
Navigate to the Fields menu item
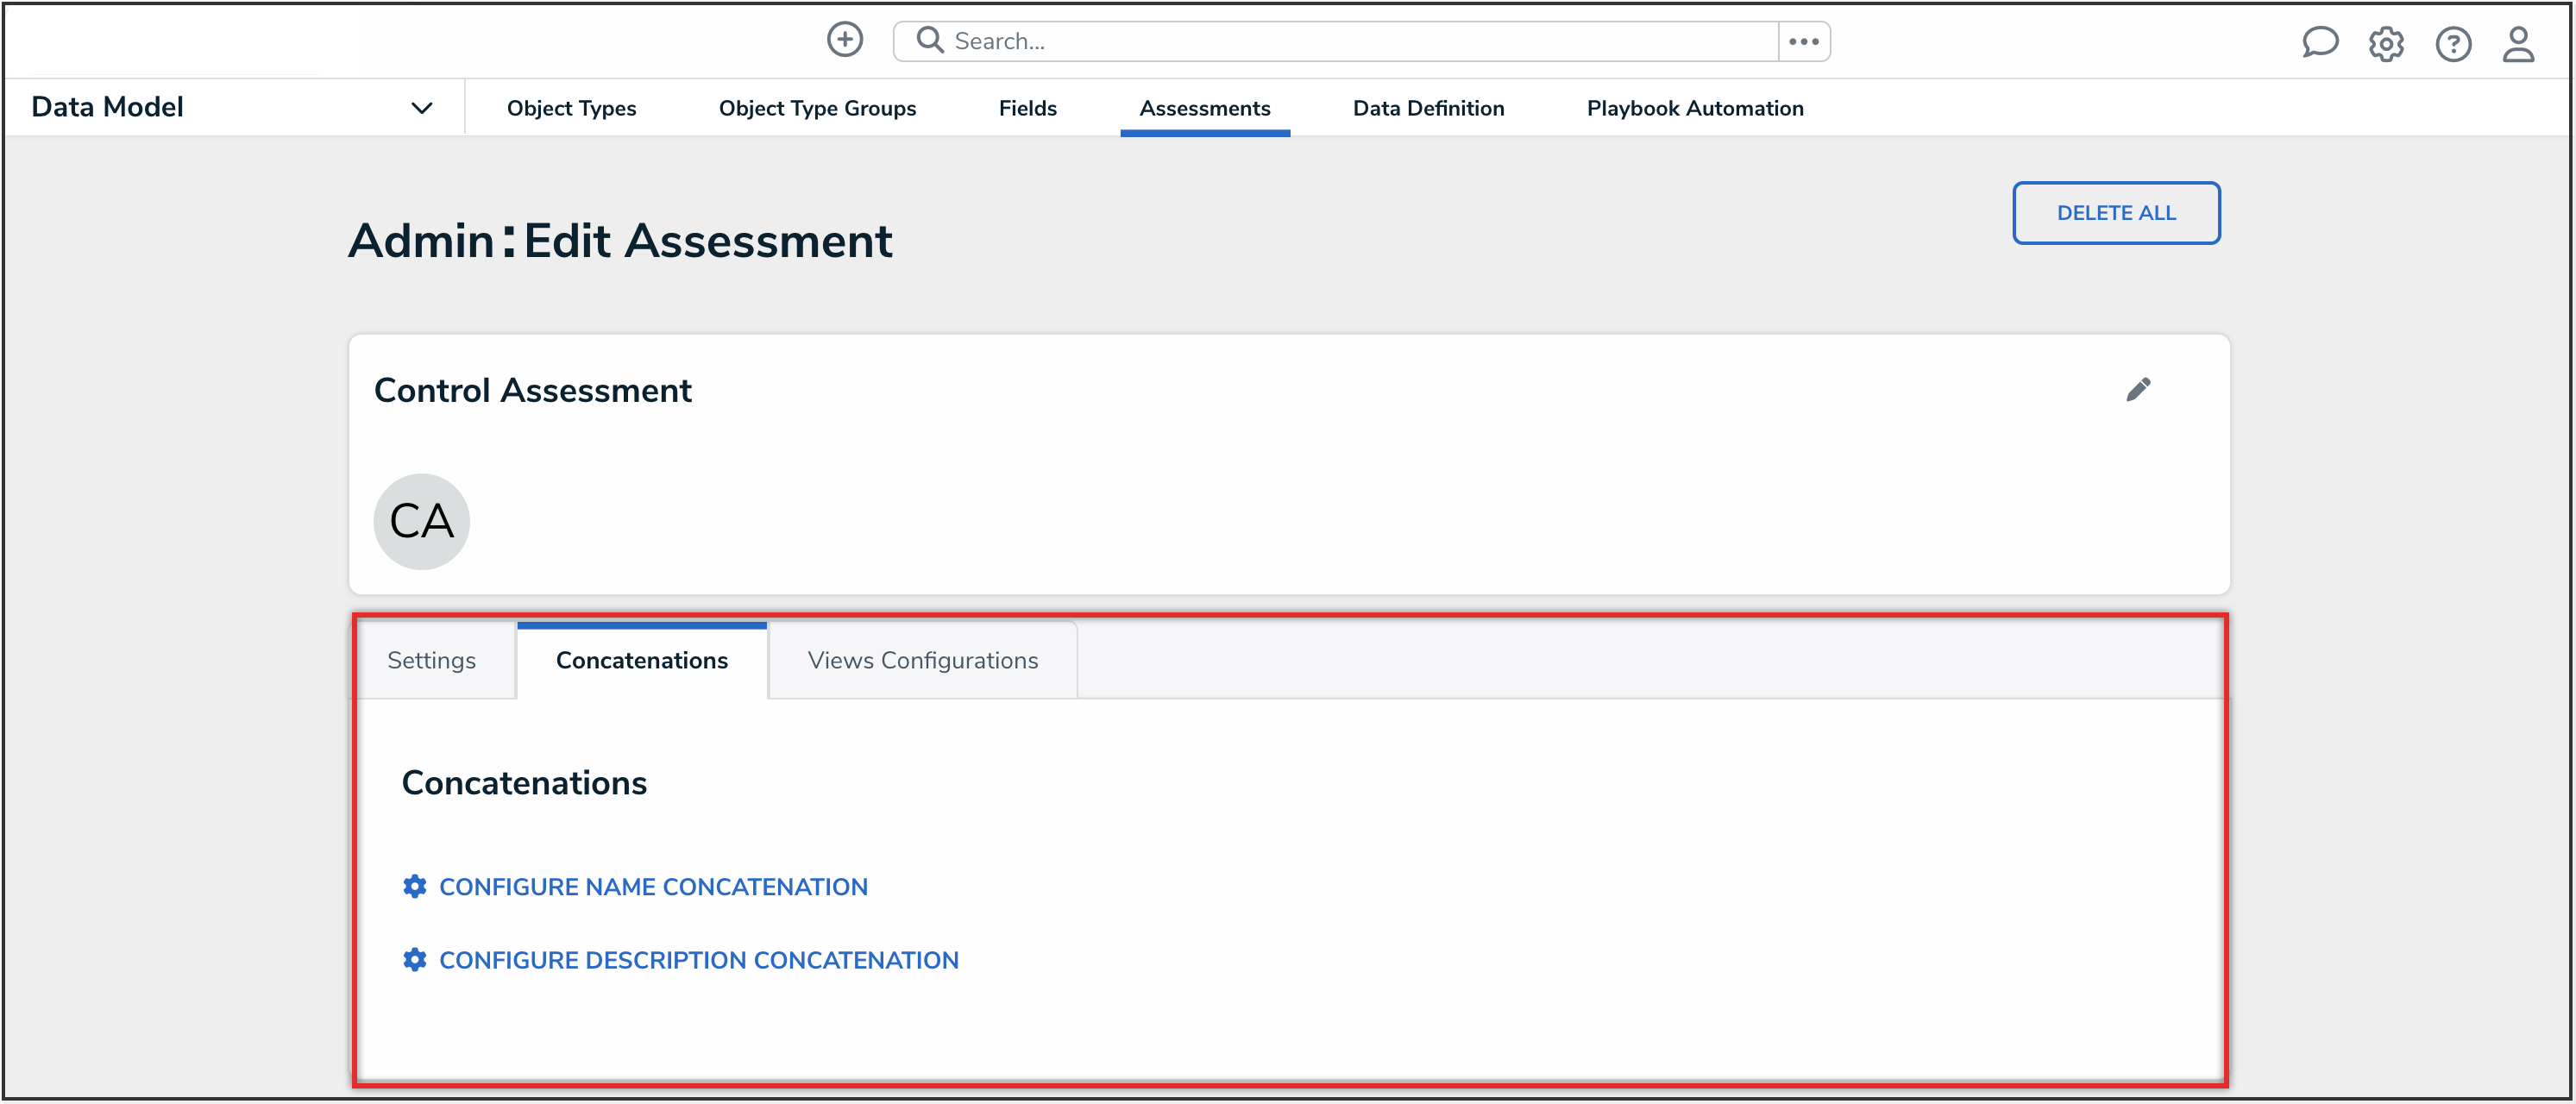(x=1027, y=108)
